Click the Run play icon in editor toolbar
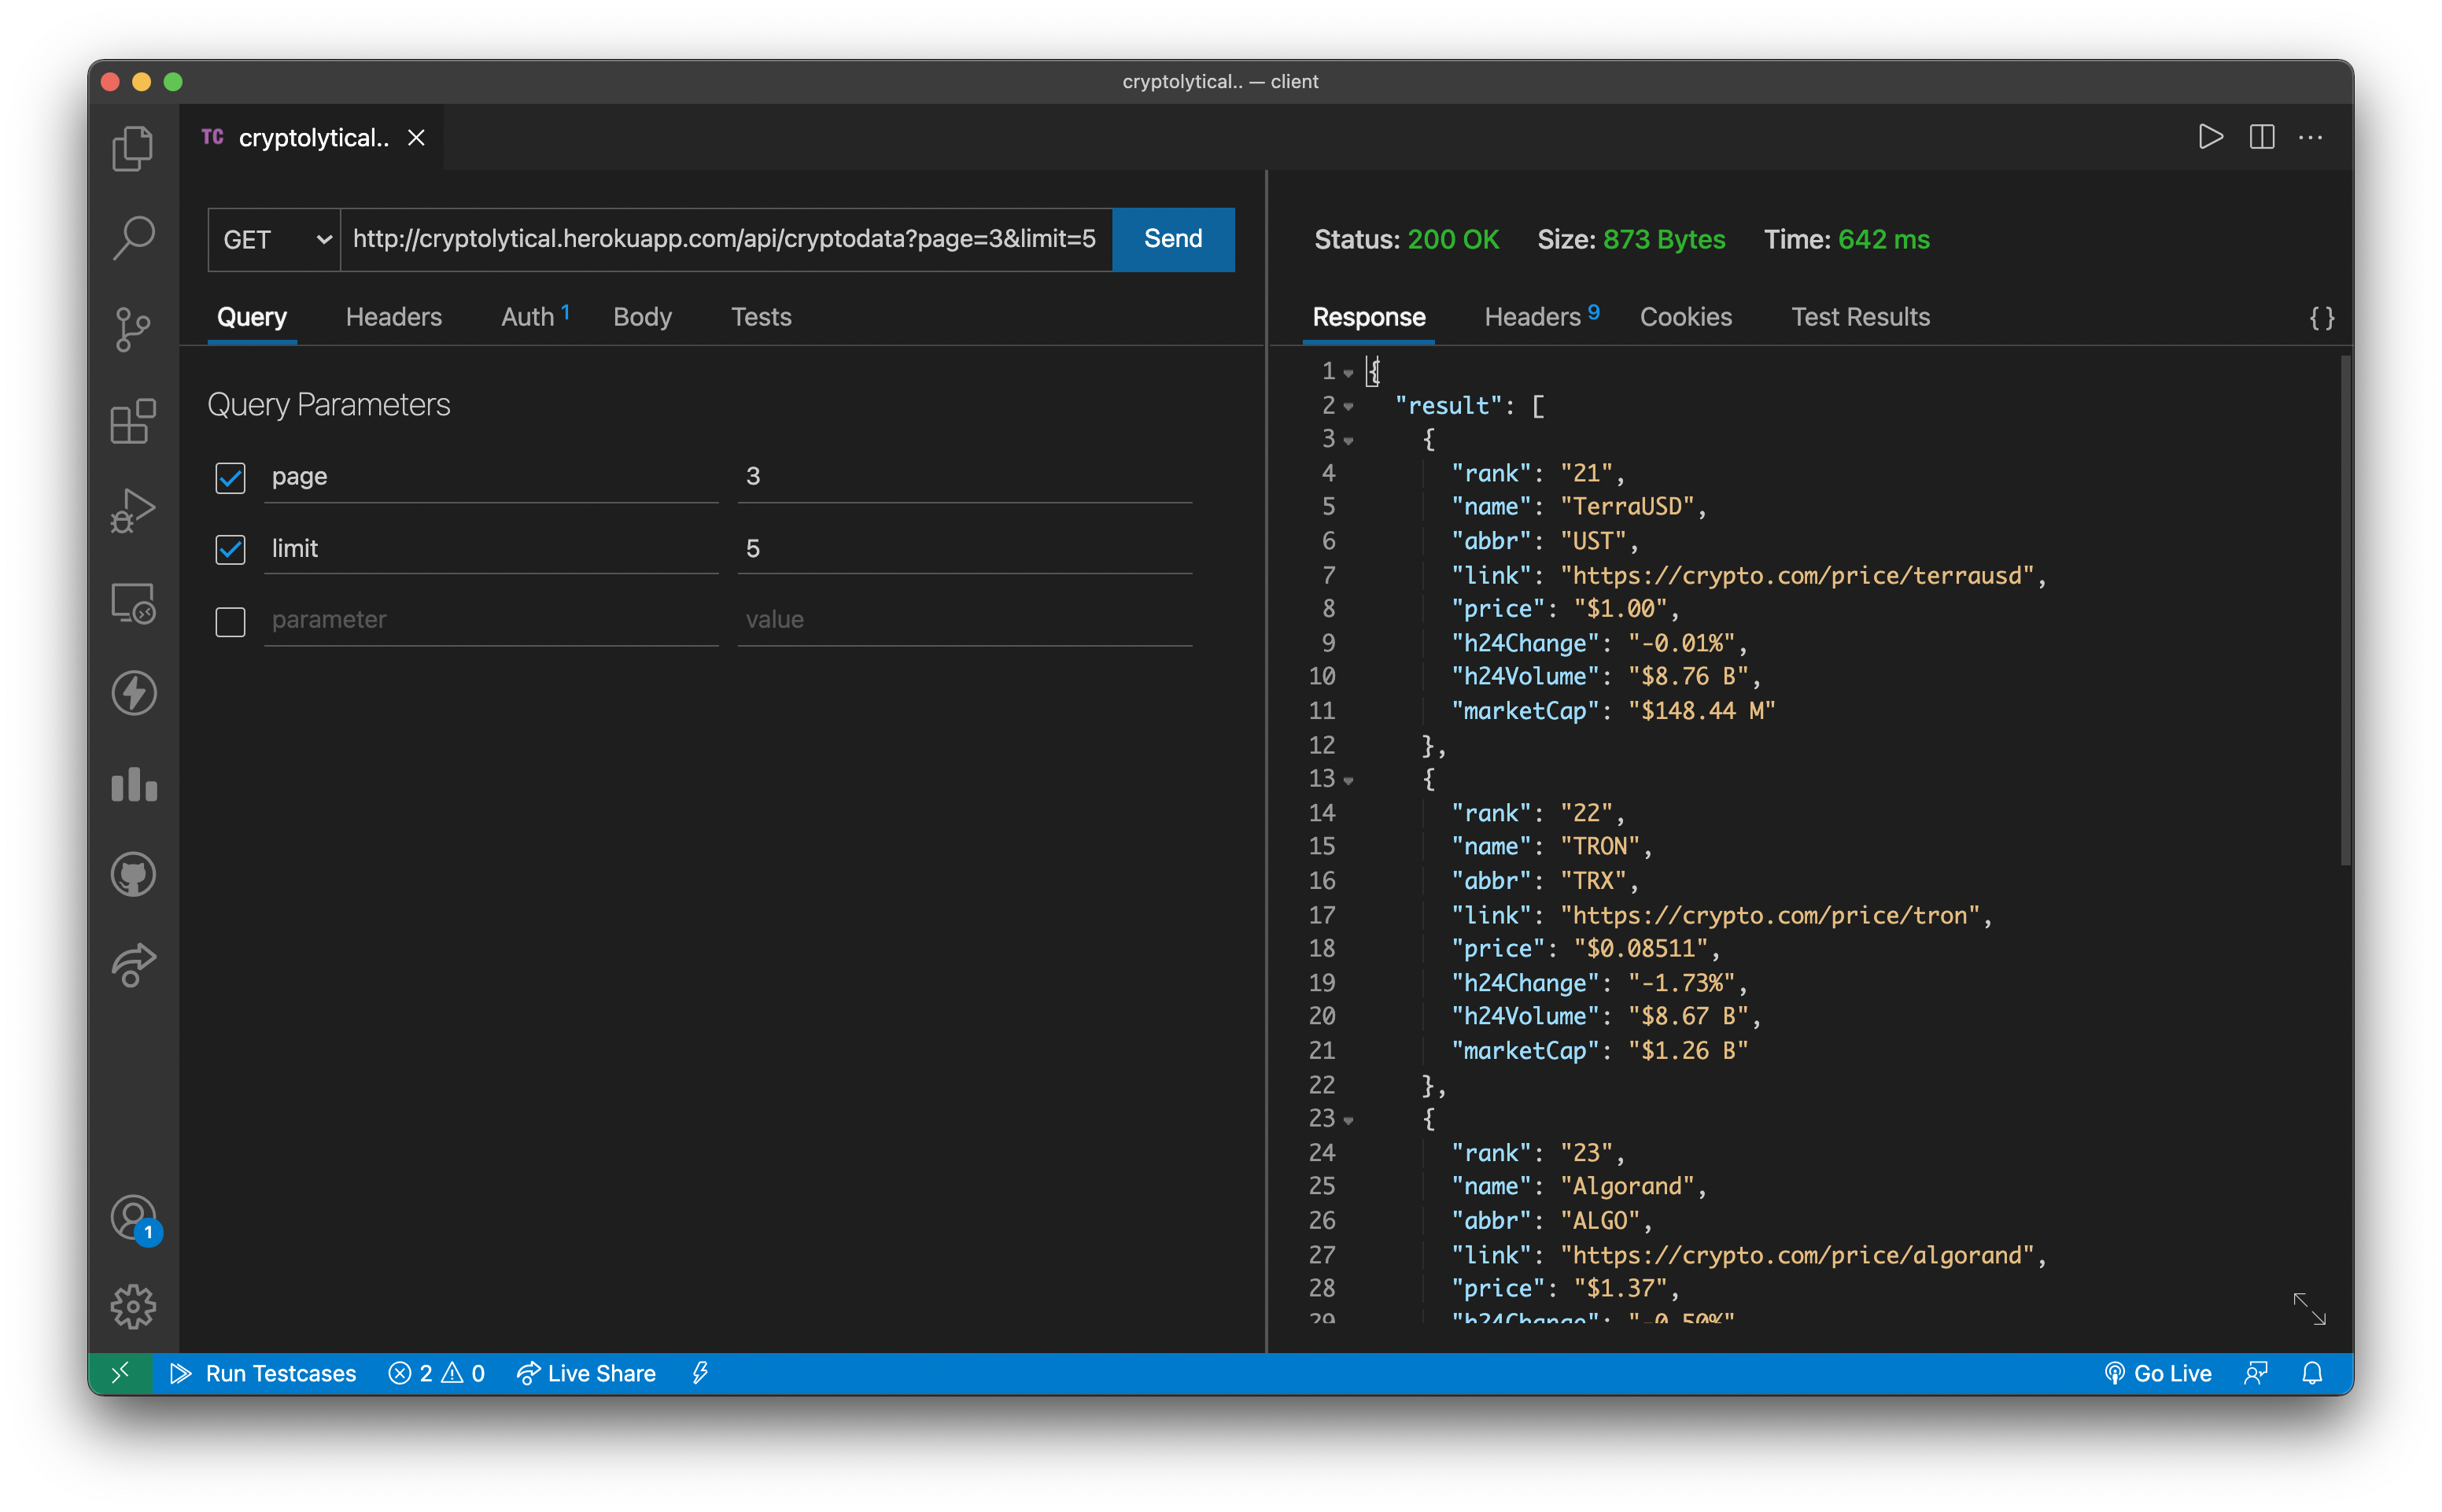The height and width of the screenshot is (1512, 2442). pyautogui.click(x=2210, y=137)
